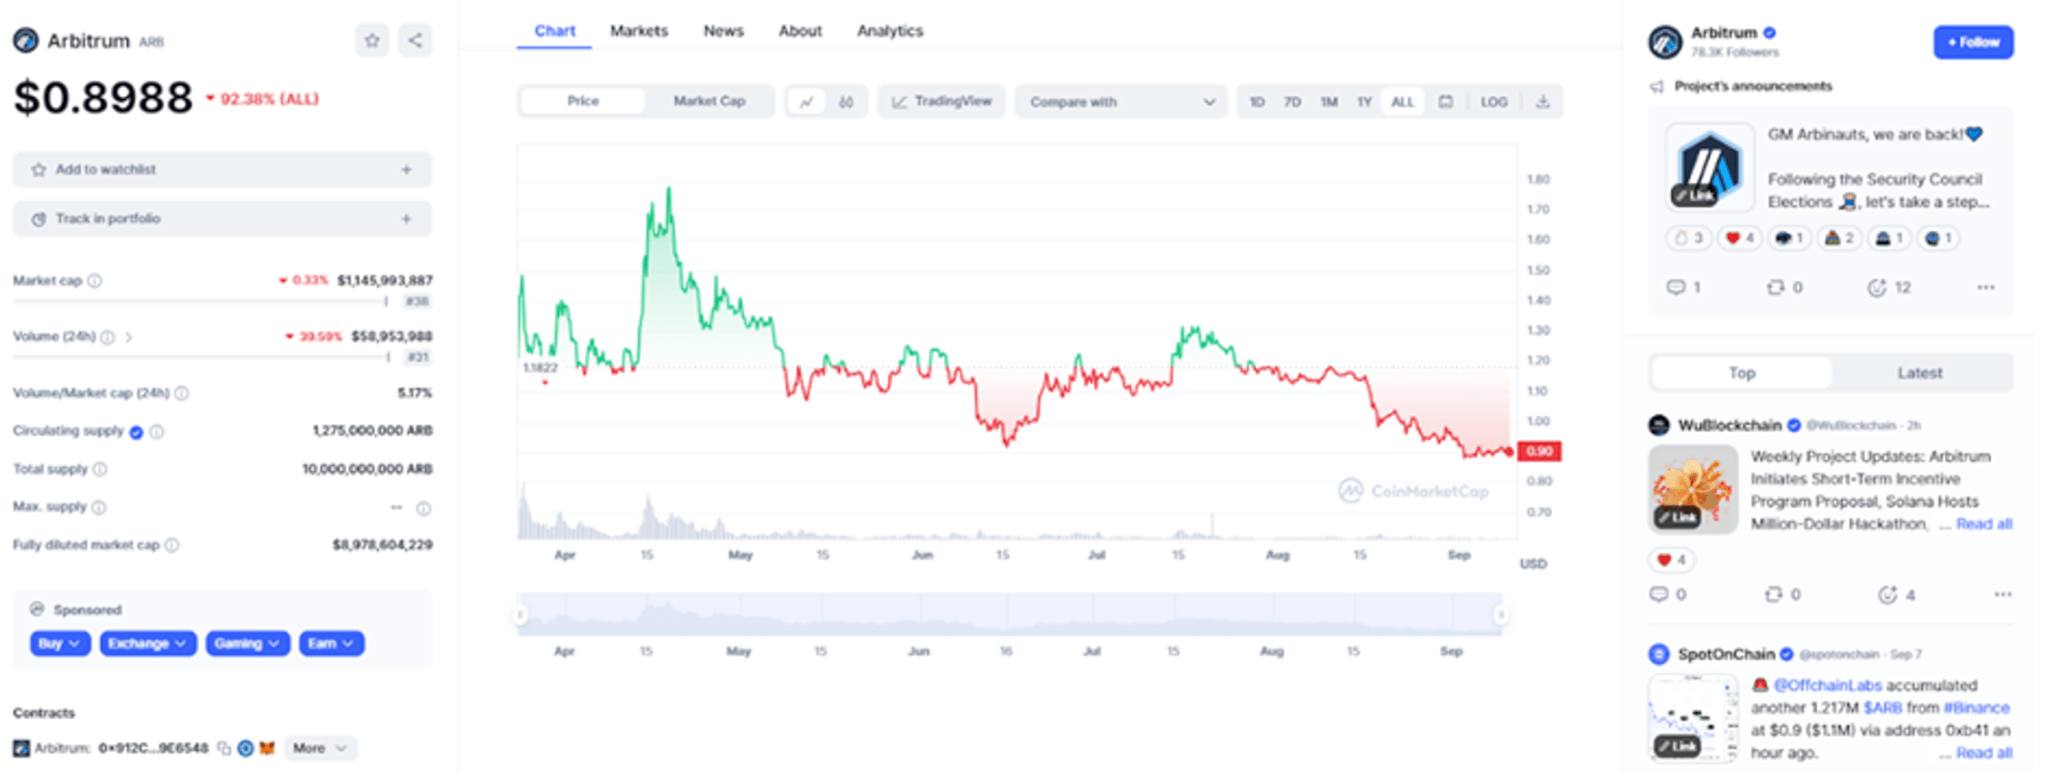2048x779 pixels.
Task: Copy the Arbitrum contract address
Action: pyautogui.click(x=224, y=748)
